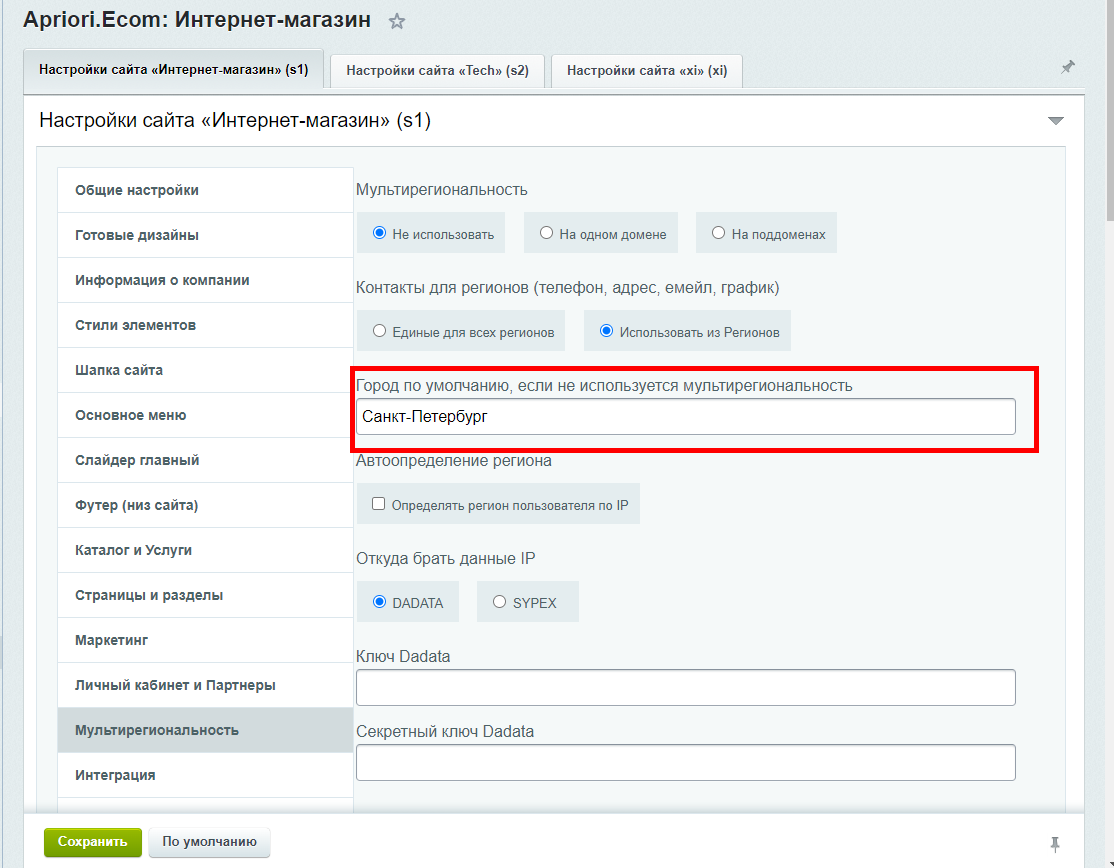Viewport: 1114px width, 868px height.
Task: Select the Не использовать radio option
Action: 379,233
